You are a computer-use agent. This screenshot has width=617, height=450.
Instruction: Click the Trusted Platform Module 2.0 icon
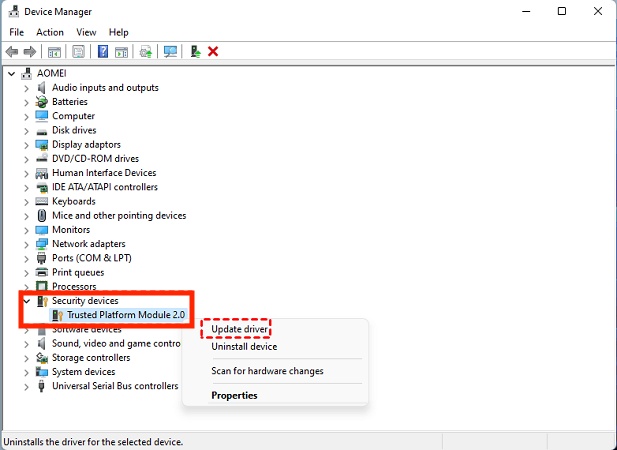pyautogui.click(x=58, y=315)
